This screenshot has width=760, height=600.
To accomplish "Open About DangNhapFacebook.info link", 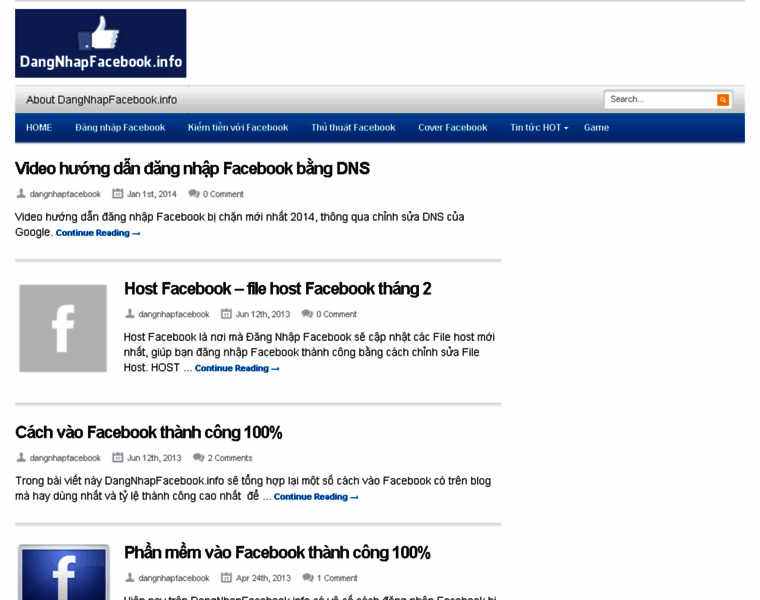I will (x=101, y=100).
